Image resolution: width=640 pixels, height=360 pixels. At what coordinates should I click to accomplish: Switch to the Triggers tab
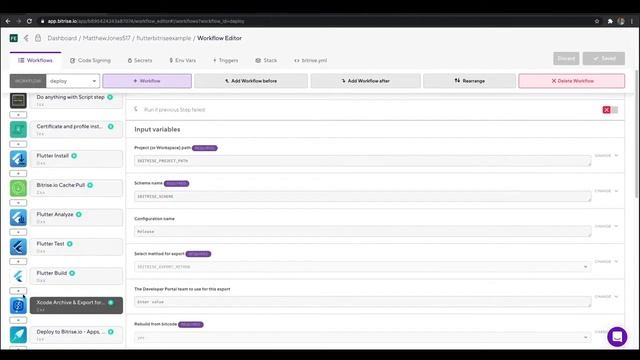225,60
